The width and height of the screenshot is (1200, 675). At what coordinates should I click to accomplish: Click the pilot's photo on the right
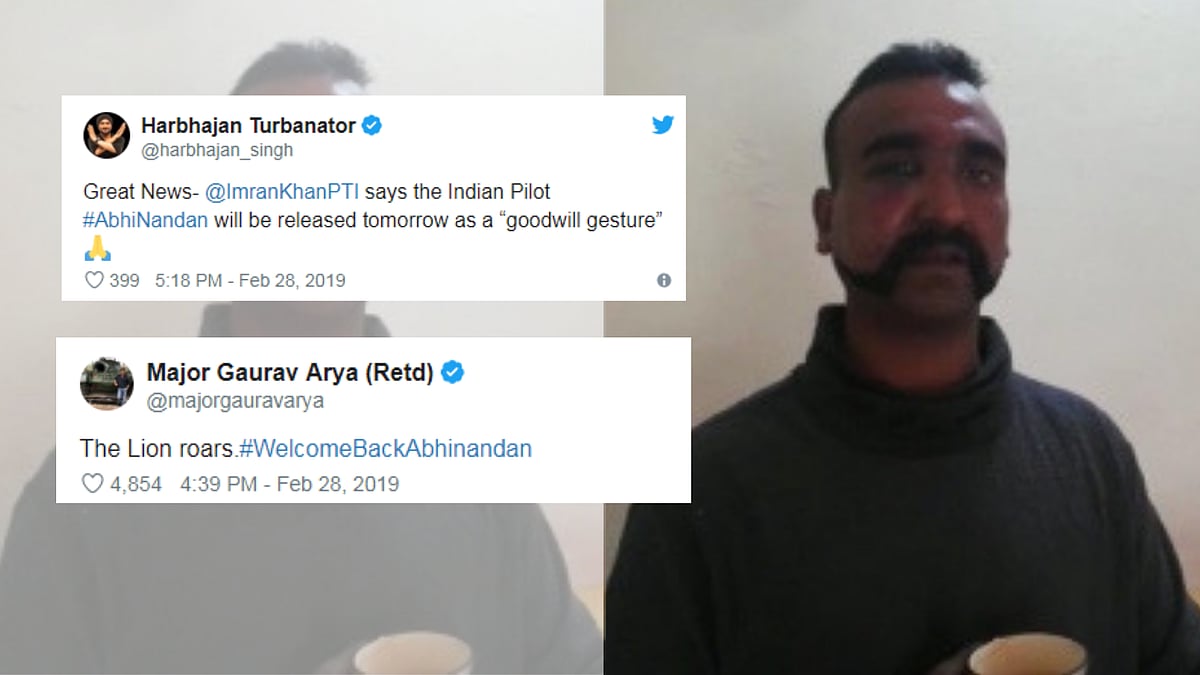[902, 337]
